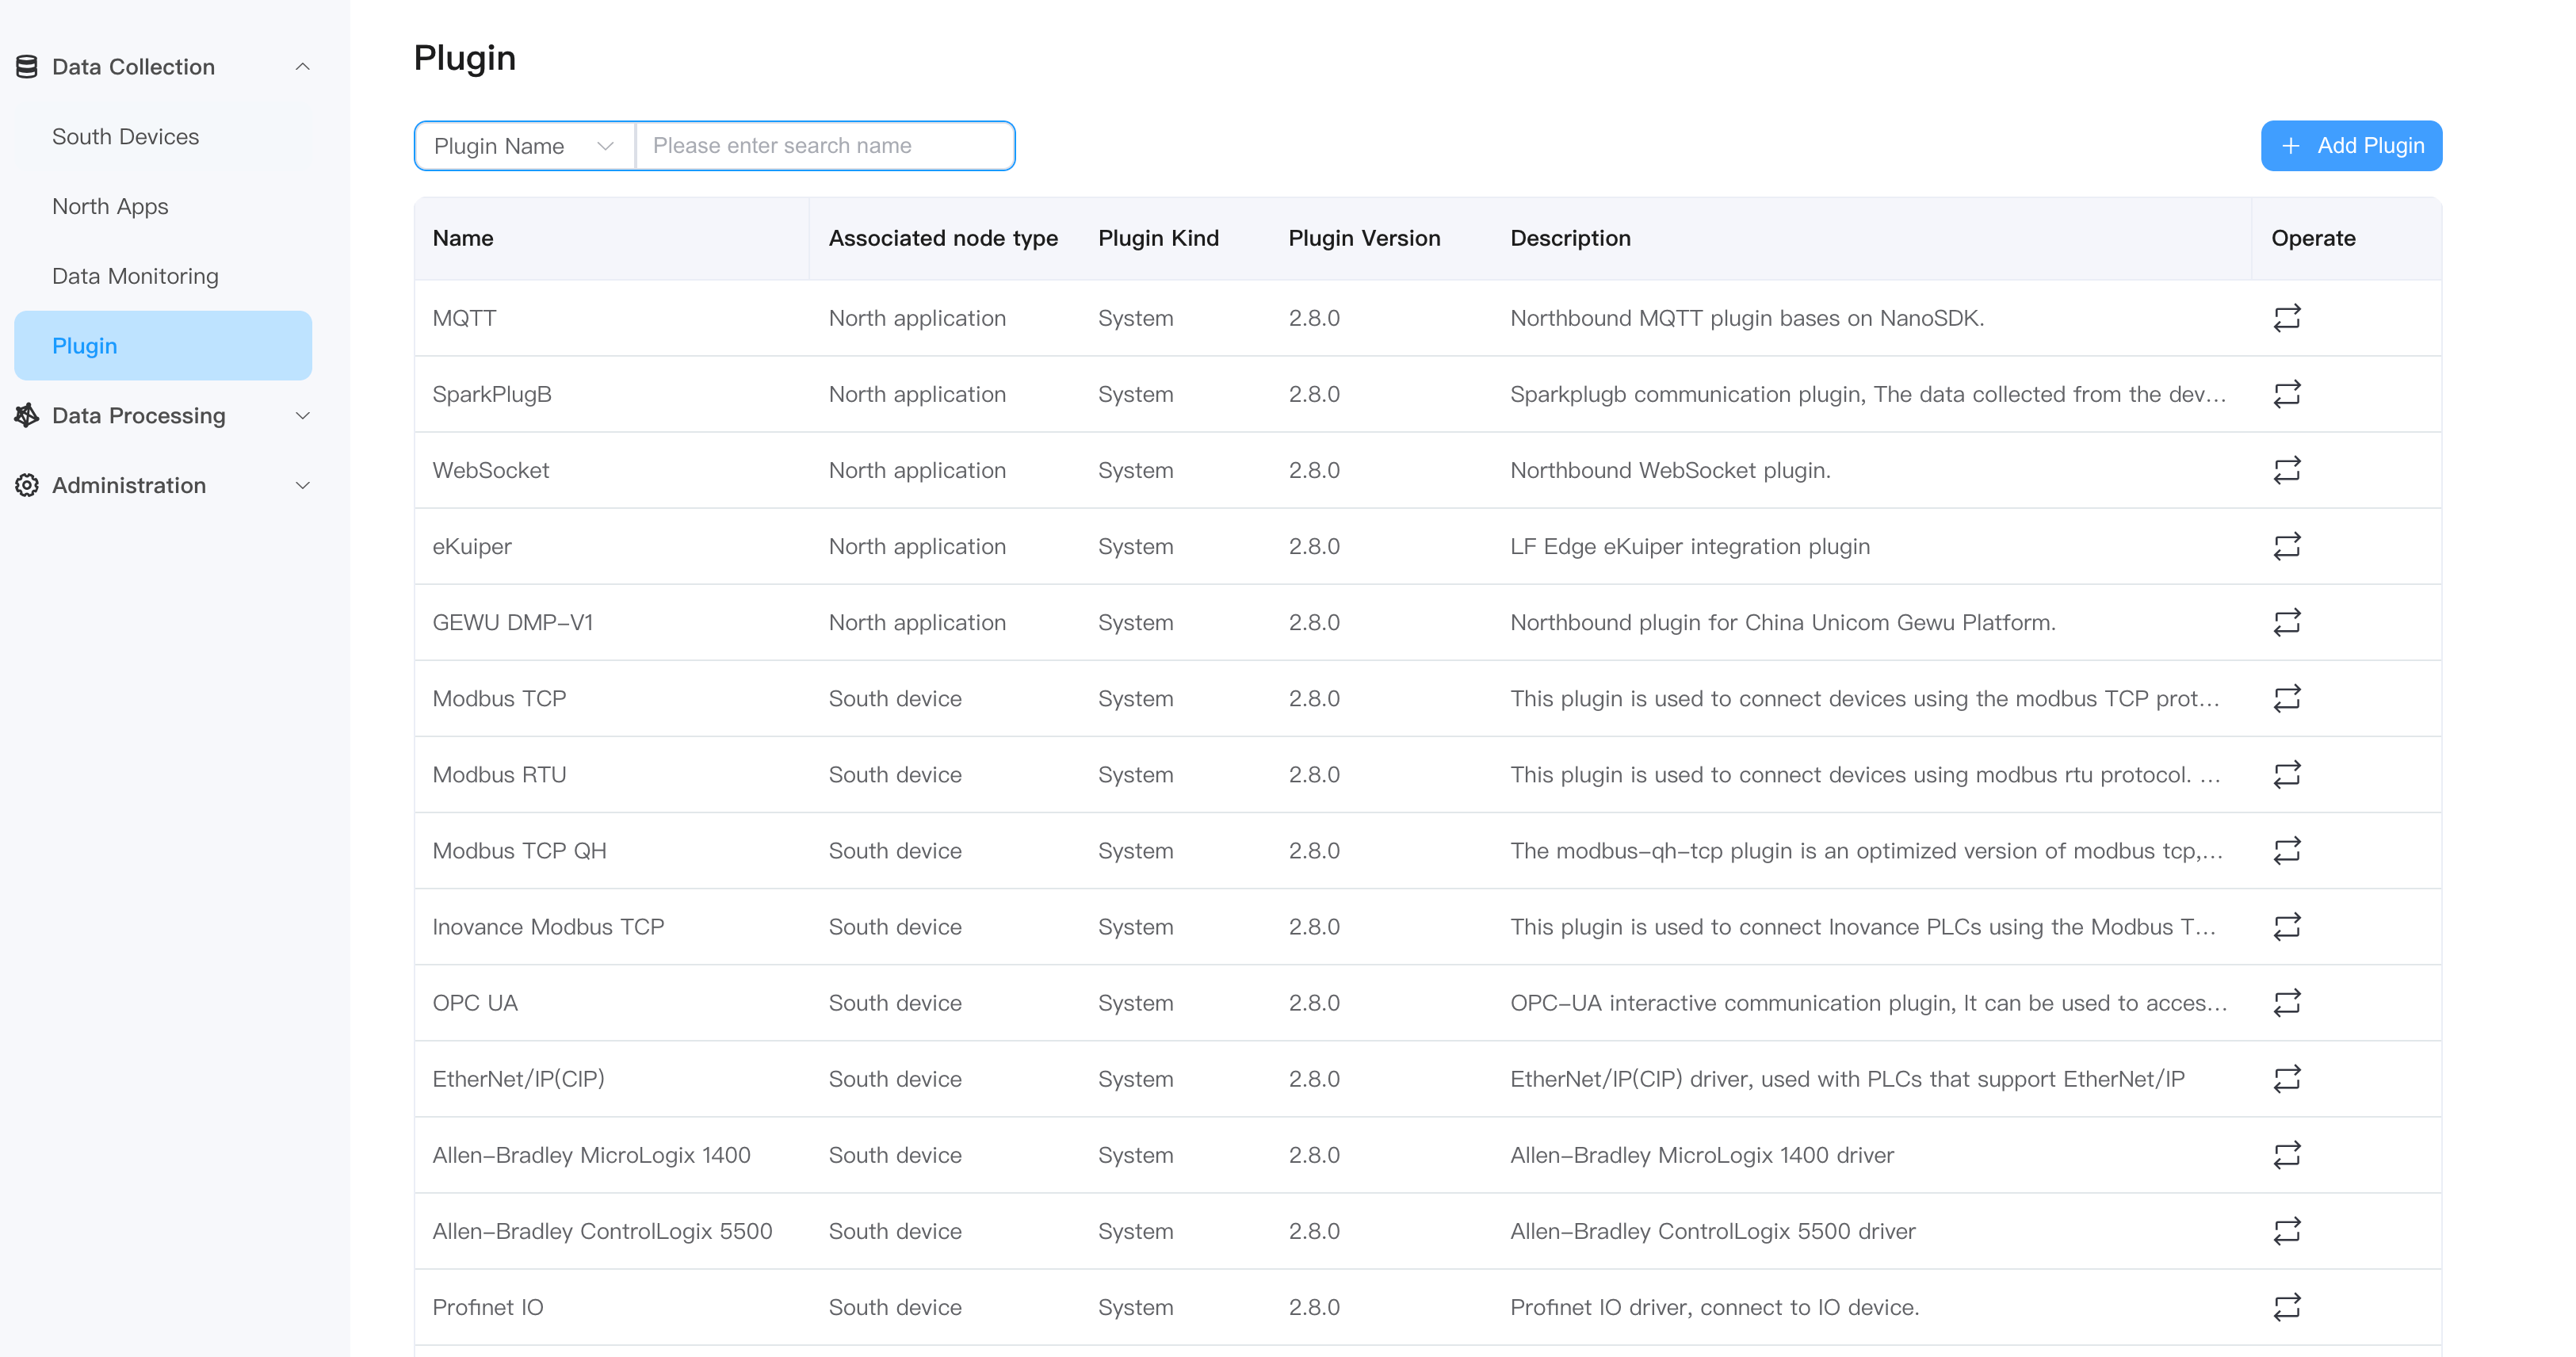2576x1357 pixels.
Task: Update the MQTT plugin via its operate icon
Action: coord(2288,318)
